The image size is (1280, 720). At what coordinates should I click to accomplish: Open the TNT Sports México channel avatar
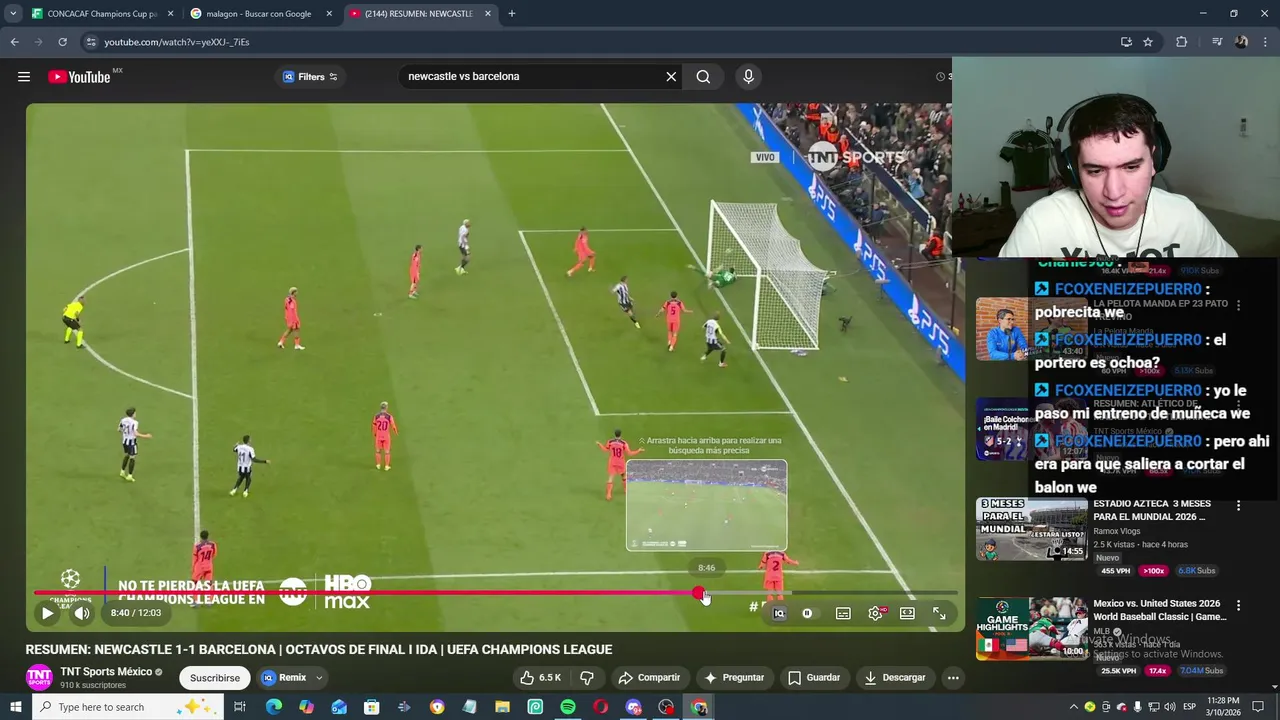[39, 677]
